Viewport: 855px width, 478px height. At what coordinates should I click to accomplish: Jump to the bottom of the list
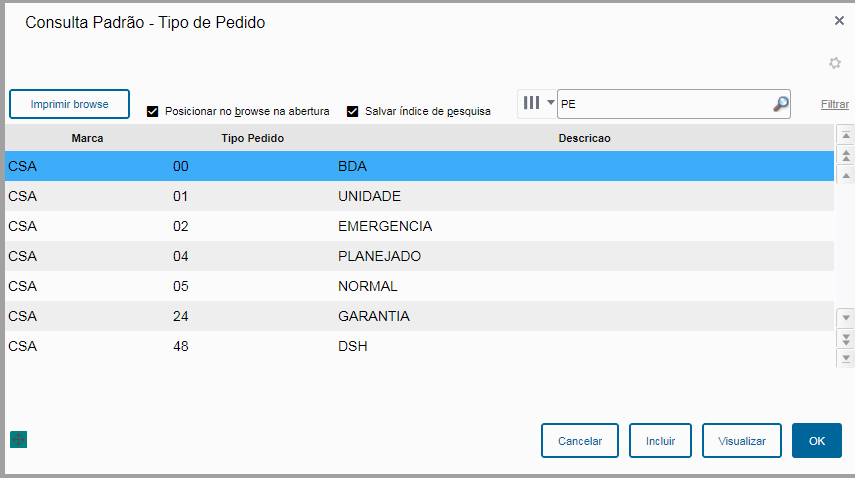click(x=846, y=357)
